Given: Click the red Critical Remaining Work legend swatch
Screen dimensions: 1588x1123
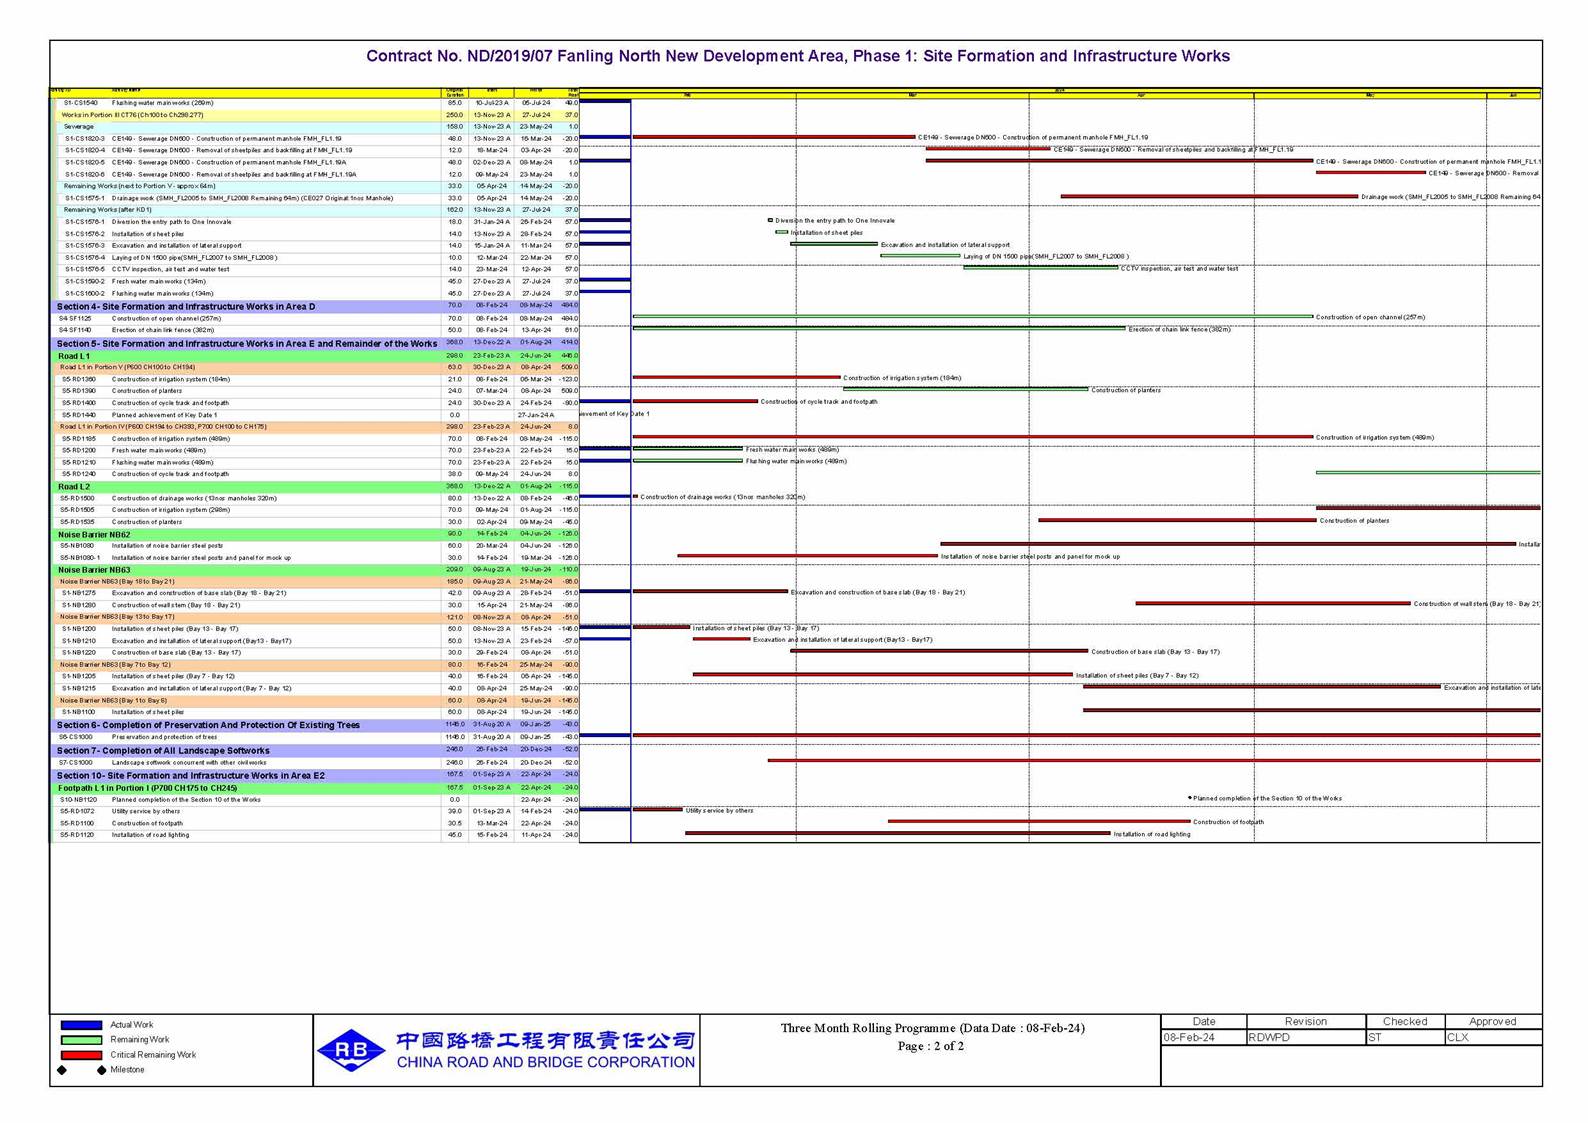Looking at the screenshot, I should pyautogui.click(x=81, y=1055).
